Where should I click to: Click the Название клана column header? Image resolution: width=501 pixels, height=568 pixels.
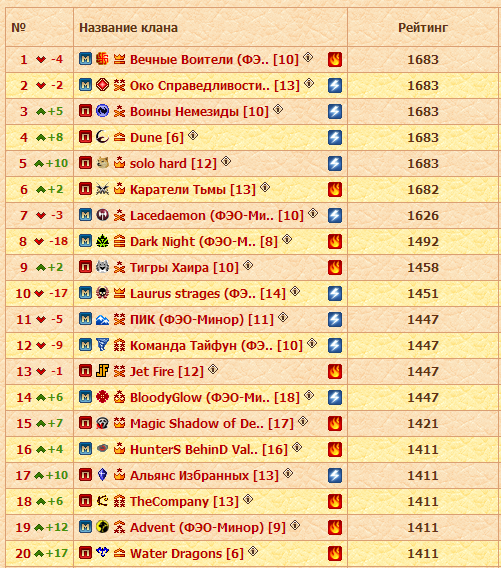click(x=129, y=28)
